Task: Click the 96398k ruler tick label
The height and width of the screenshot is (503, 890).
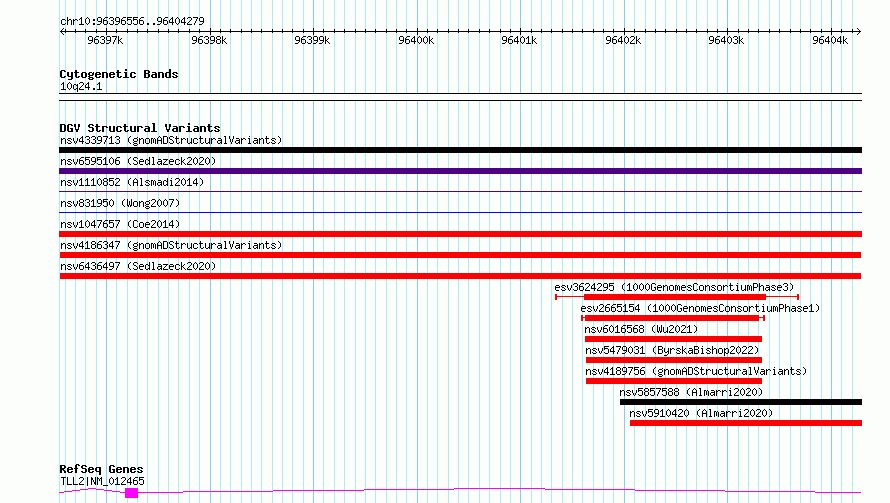Action: point(209,40)
